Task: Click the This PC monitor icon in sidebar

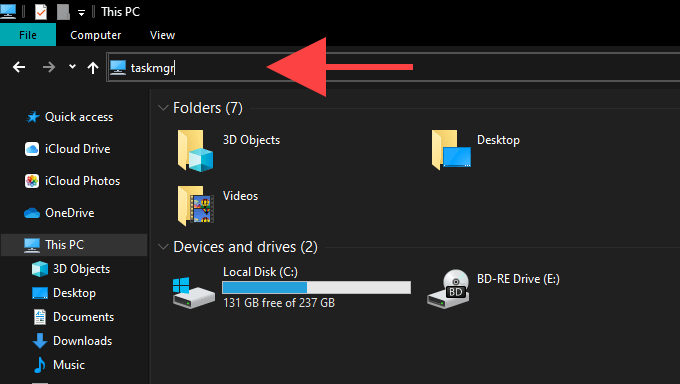Action: click(32, 245)
